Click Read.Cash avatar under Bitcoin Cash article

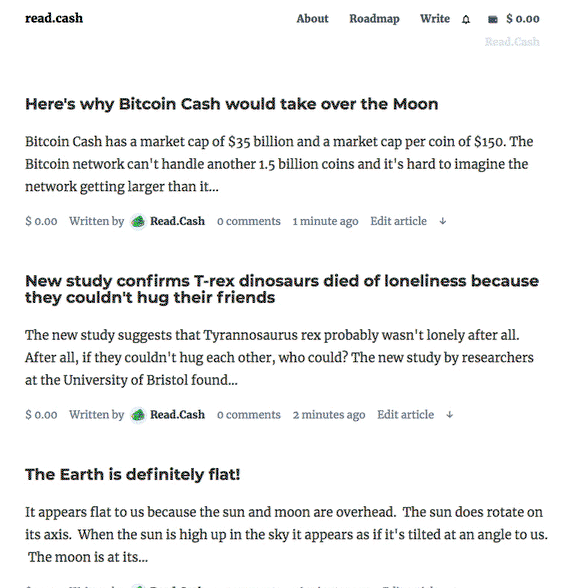pos(138,221)
